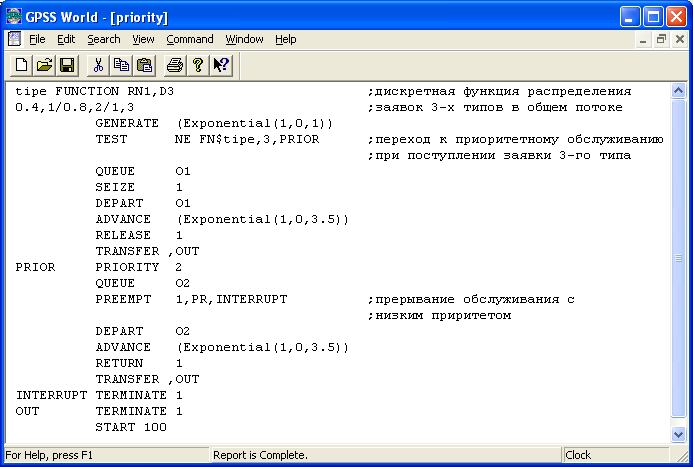
Task: Click comment 'низким приритетом'
Action: pyautogui.click(x=442, y=315)
